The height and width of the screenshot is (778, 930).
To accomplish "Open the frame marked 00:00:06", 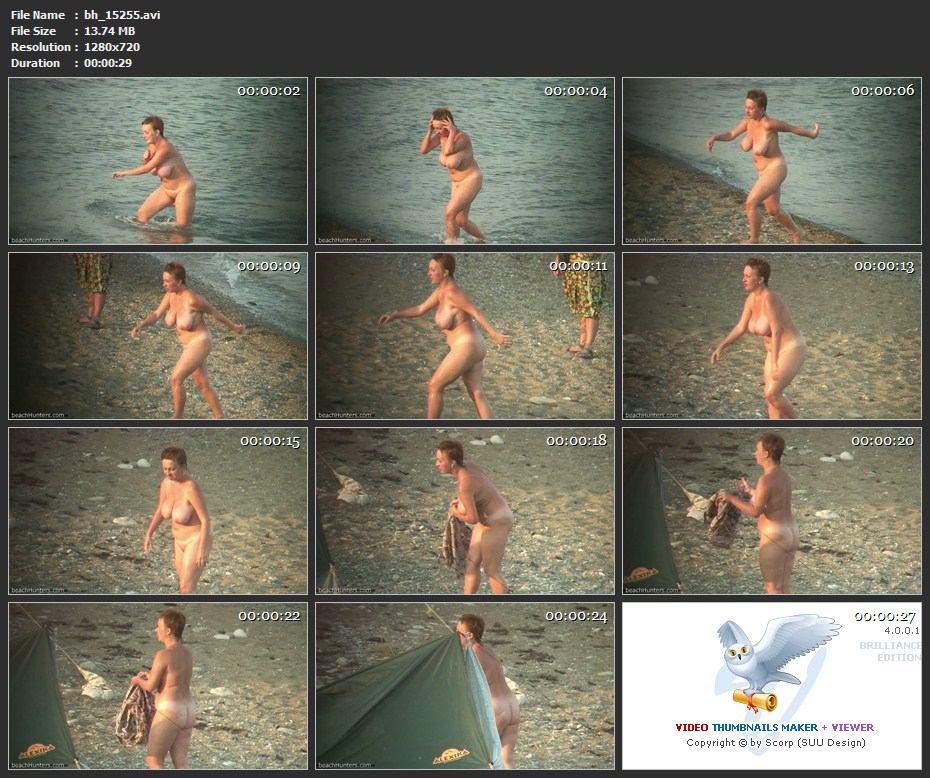I will pos(772,161).
